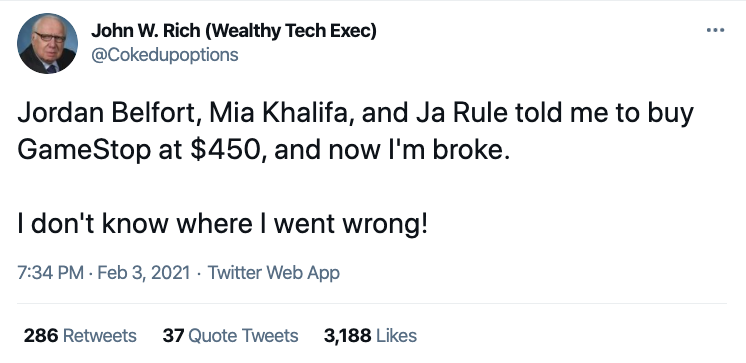
Task: Open the @Cokedupoptions handle link
Action: click(165, 55)
